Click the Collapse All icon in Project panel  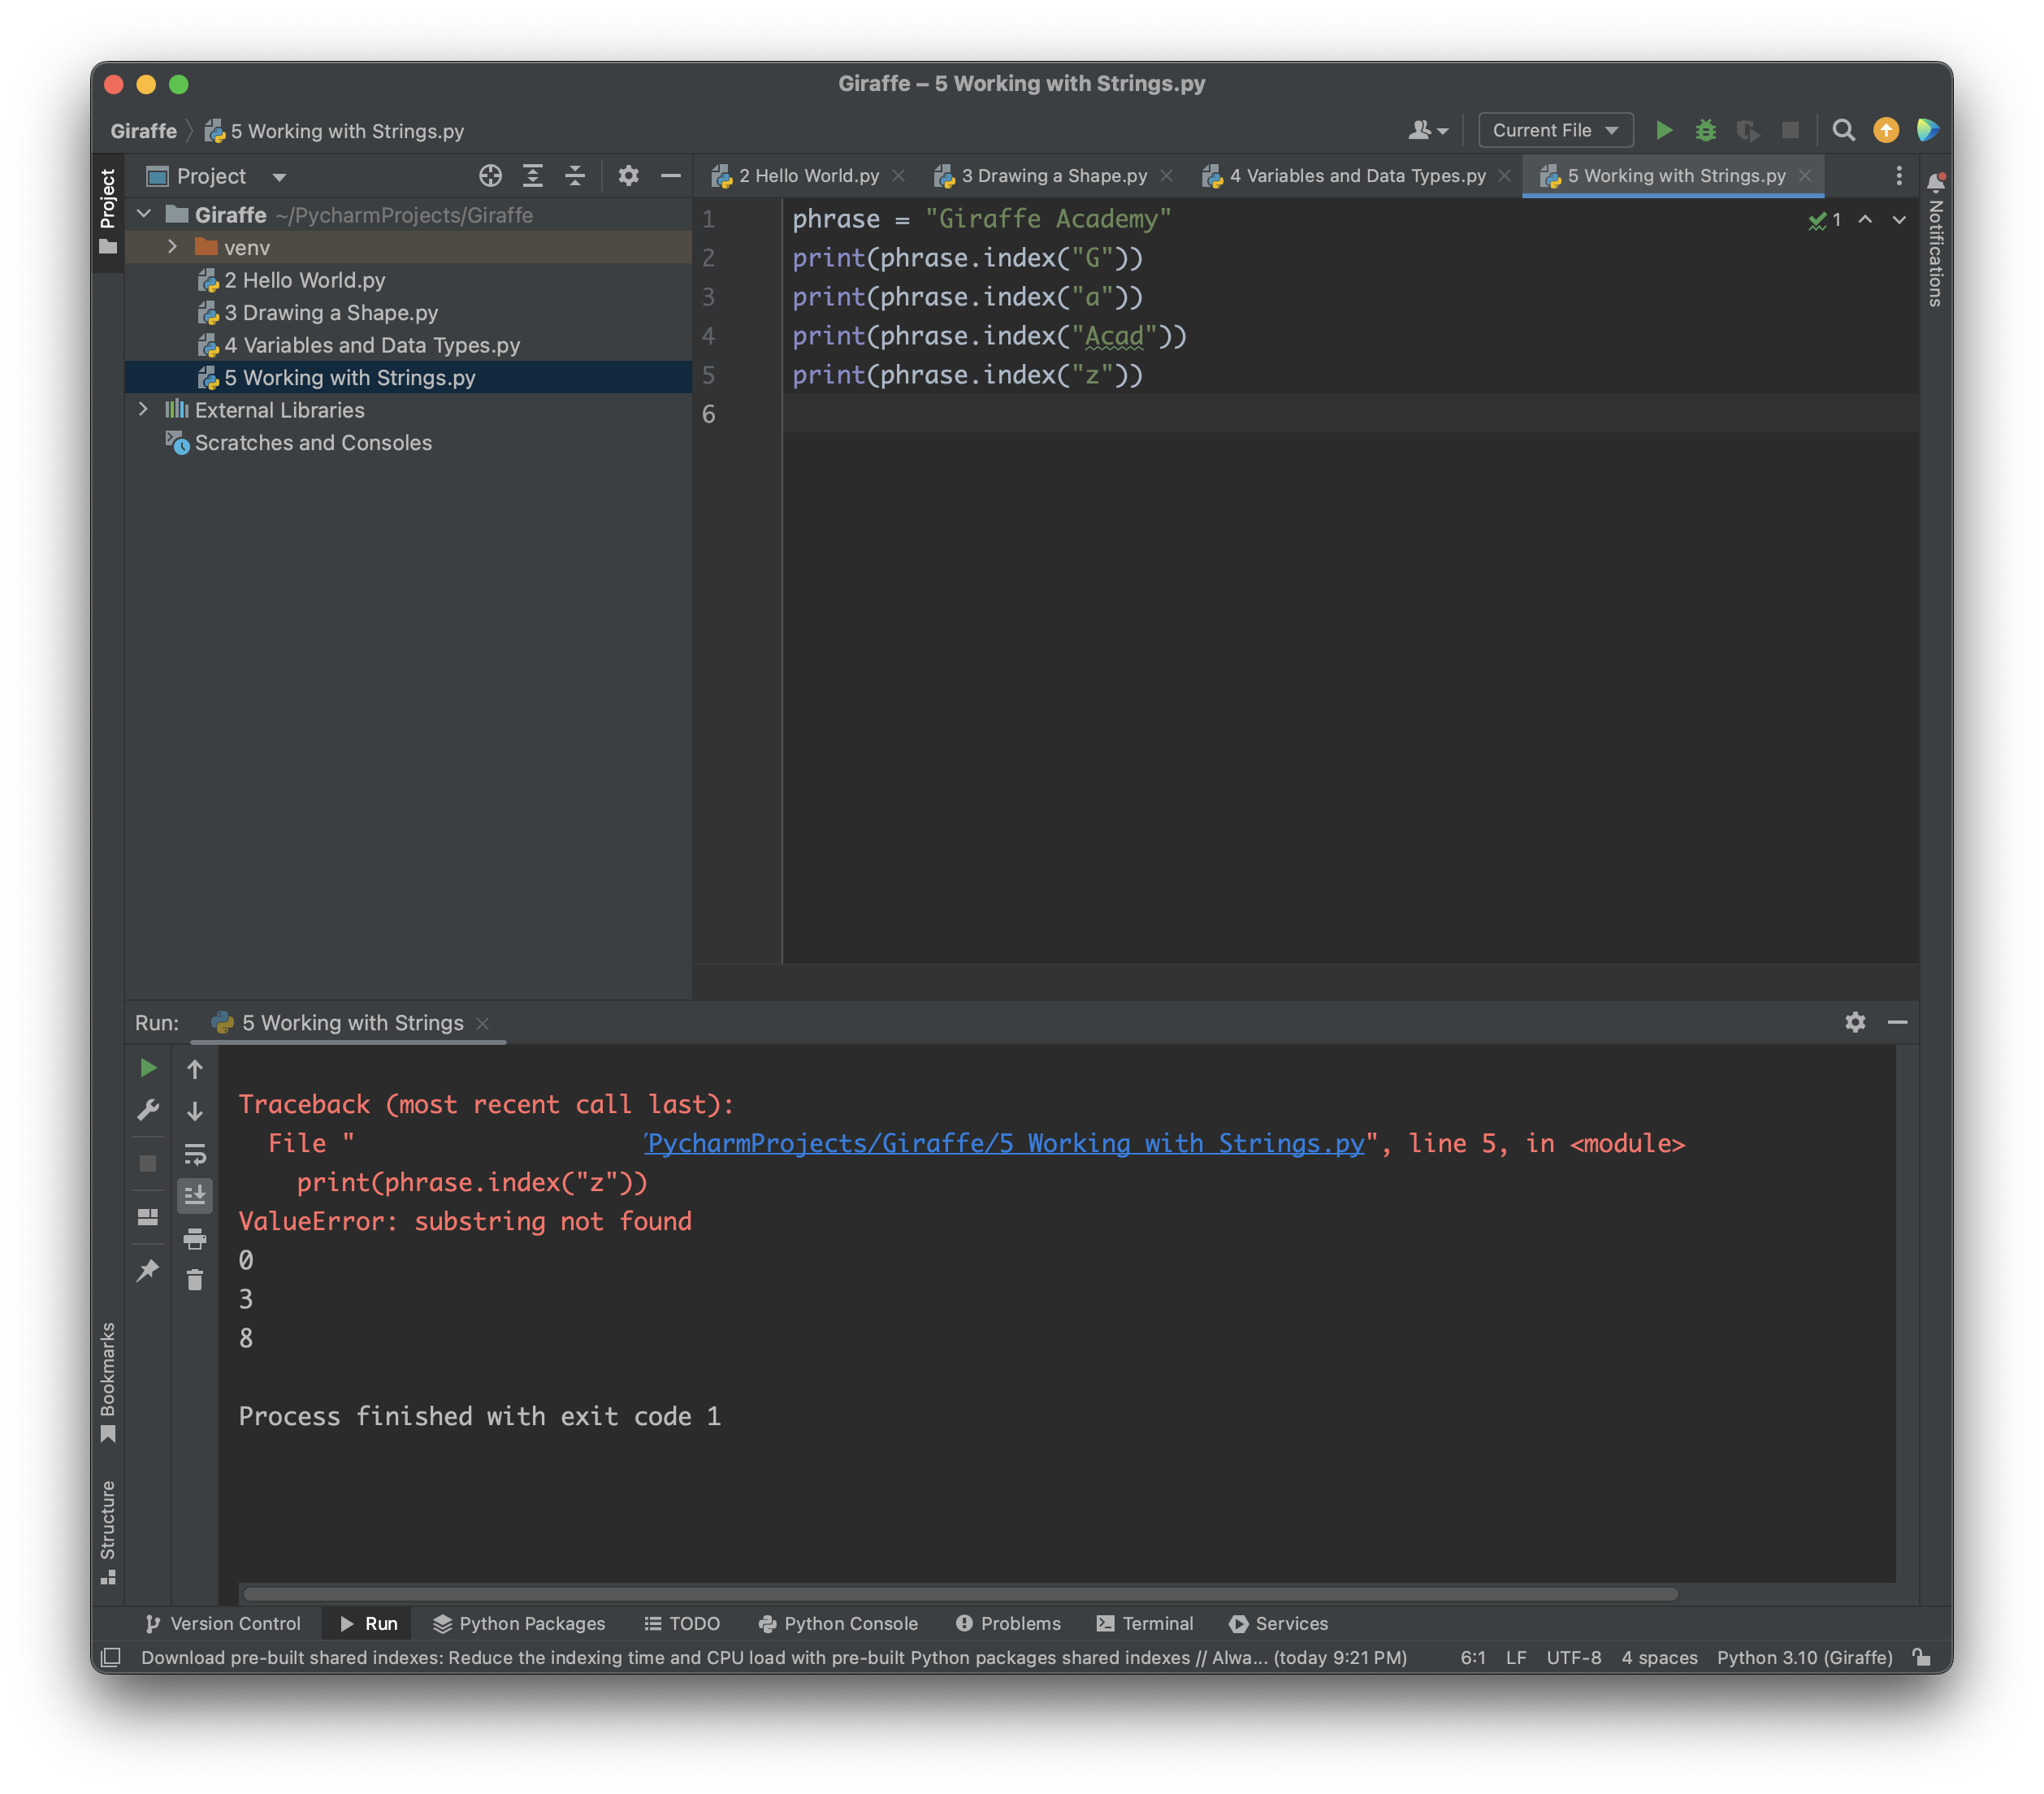[x=575, y=176]
